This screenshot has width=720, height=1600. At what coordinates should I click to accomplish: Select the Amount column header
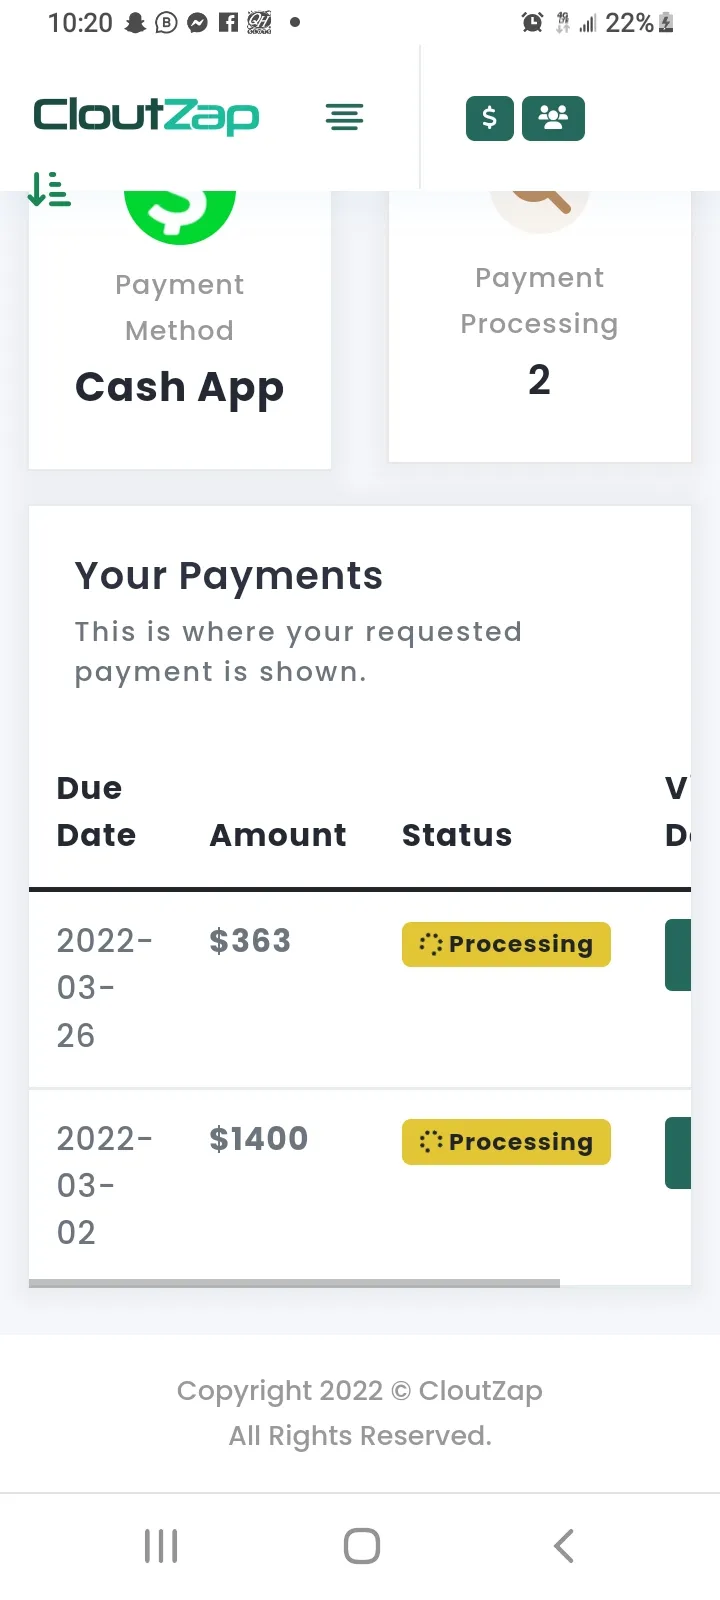point(278,835)
